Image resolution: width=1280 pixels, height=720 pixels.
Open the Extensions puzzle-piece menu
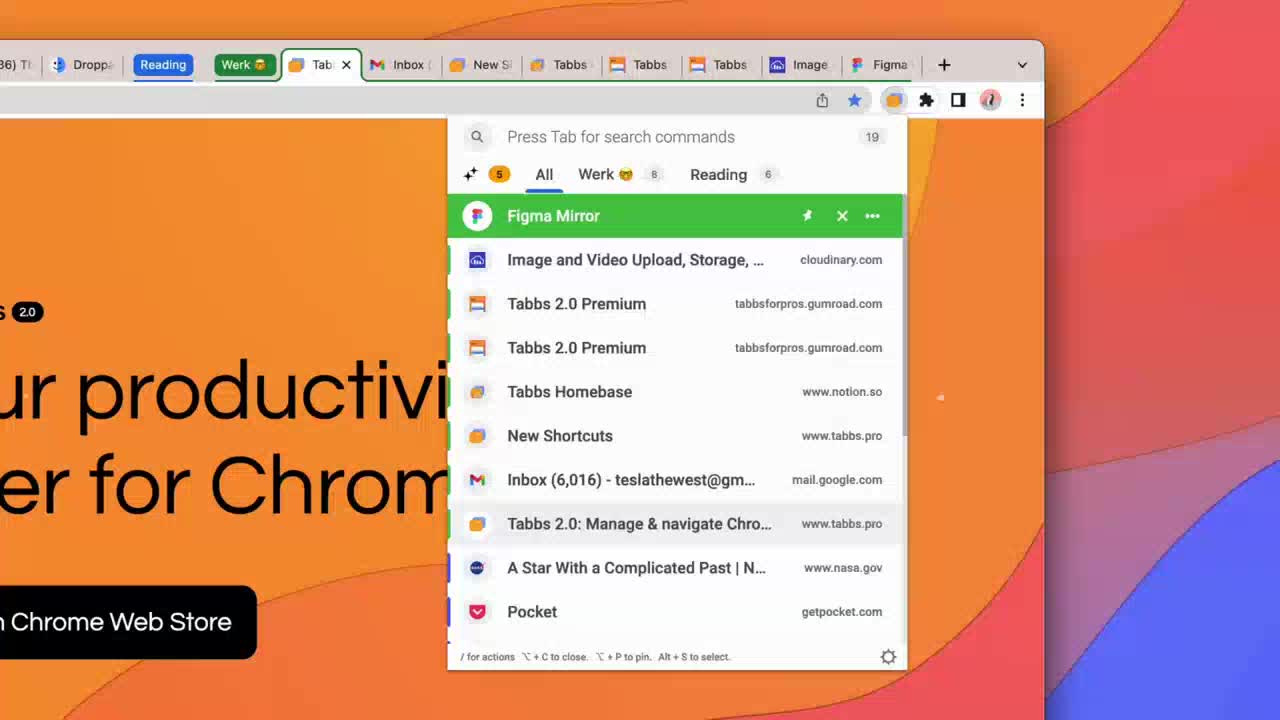[926, 100]
